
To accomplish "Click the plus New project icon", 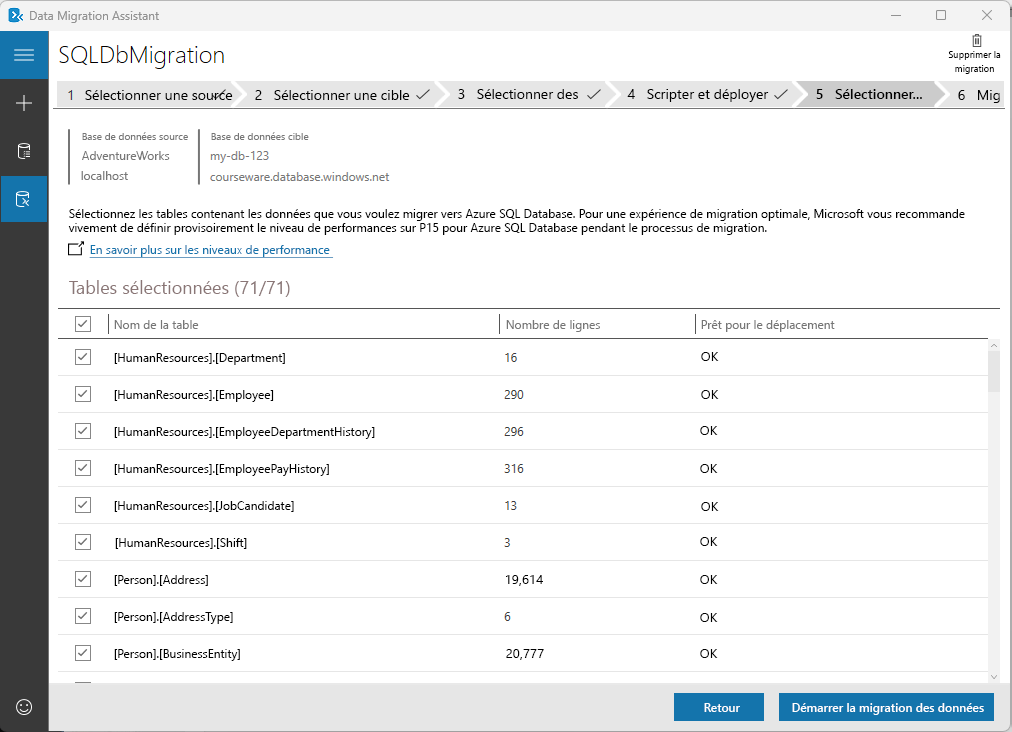I will [24, 103].
